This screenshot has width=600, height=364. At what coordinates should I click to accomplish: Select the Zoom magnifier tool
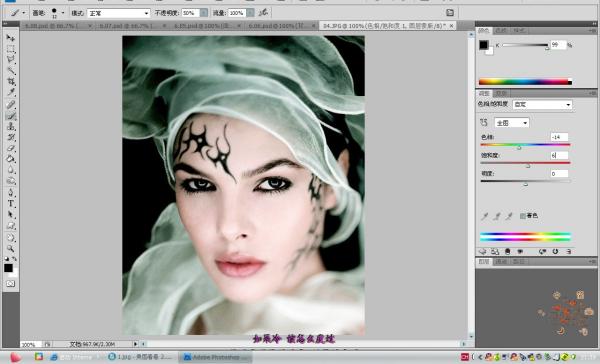point(10,248)
